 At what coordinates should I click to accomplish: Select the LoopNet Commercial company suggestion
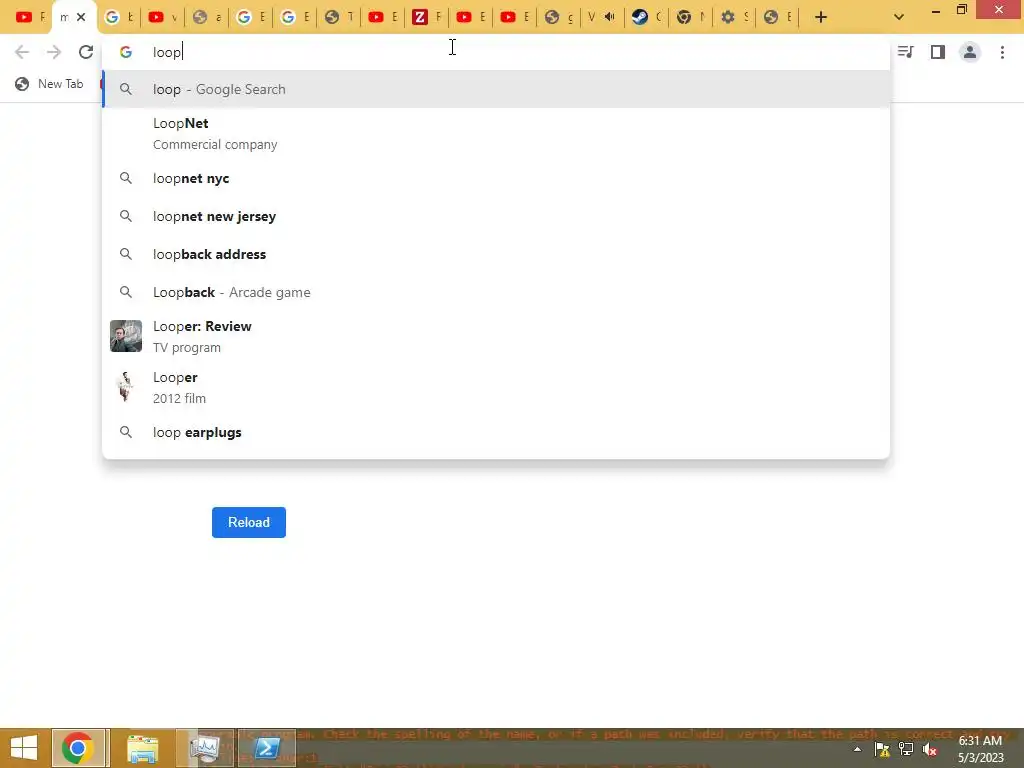point(496,134)
